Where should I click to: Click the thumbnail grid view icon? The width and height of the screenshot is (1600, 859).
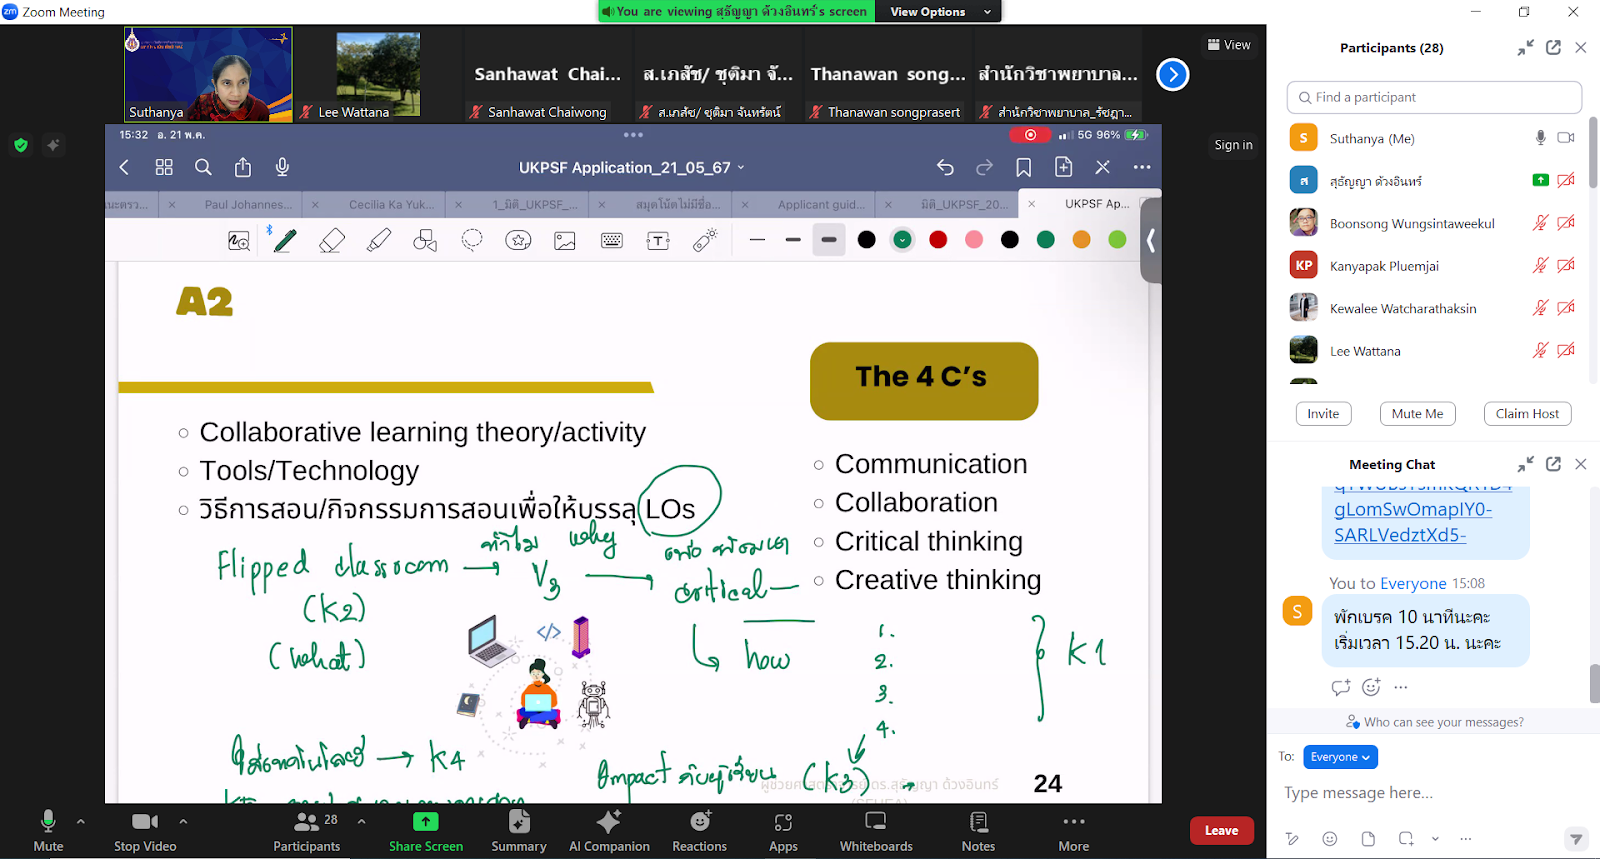pos(164,167)
